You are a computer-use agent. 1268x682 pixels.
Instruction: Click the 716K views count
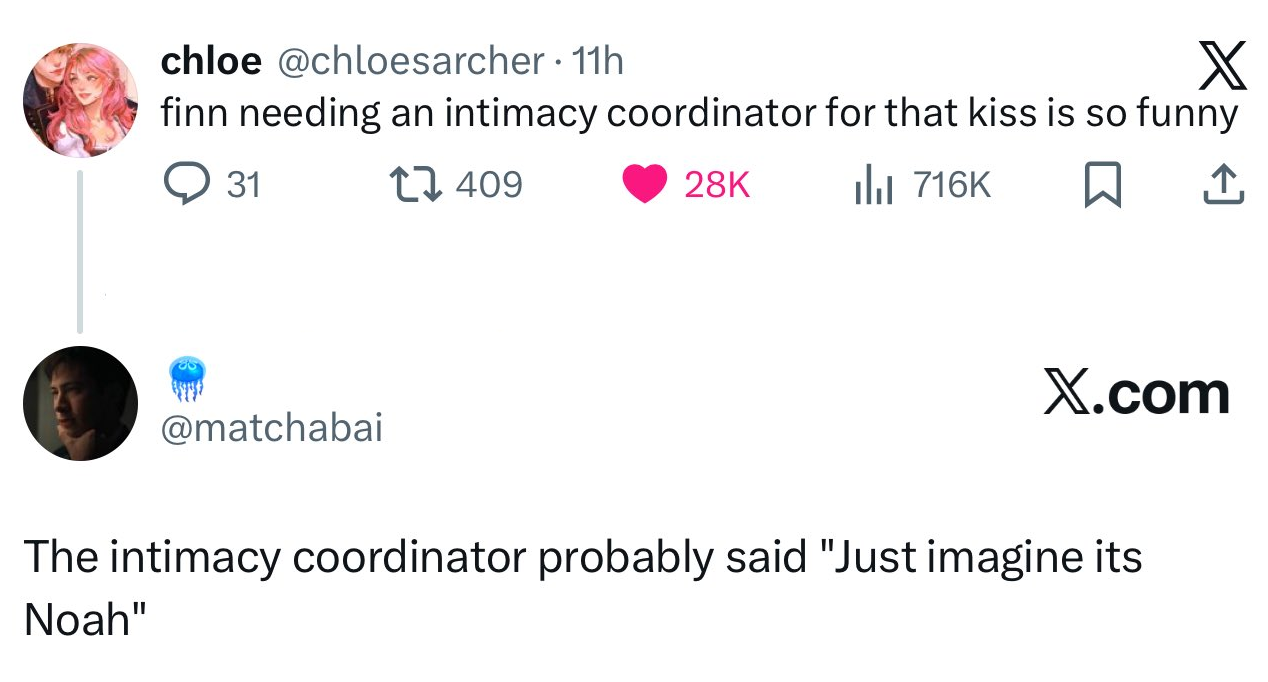coord(952,185)
